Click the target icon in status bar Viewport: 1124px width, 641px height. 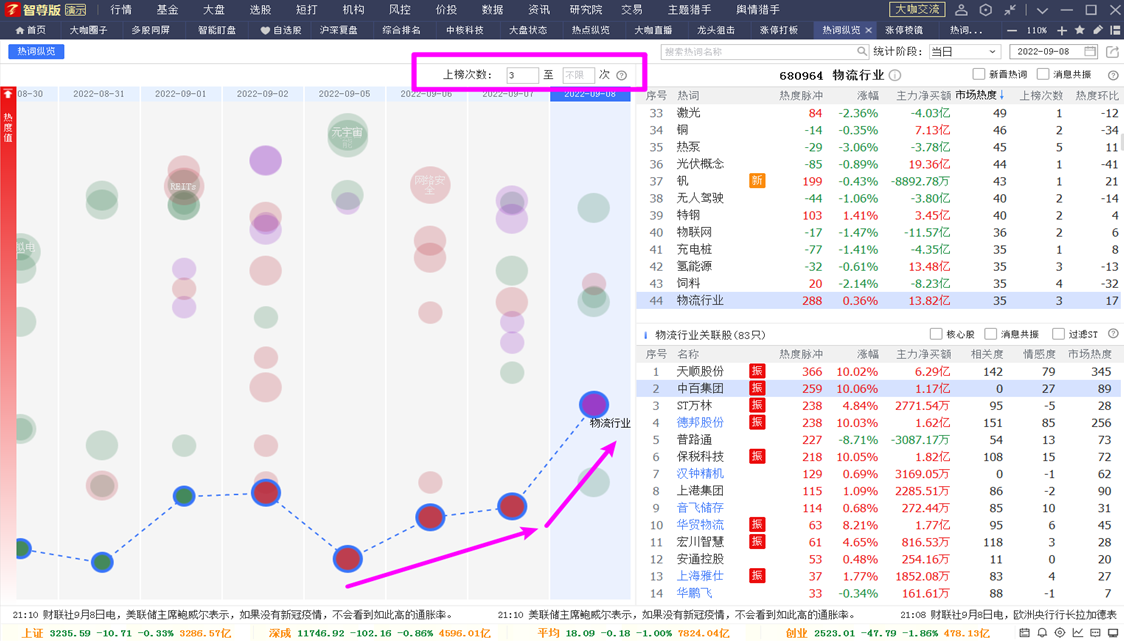pos(1060,633)
